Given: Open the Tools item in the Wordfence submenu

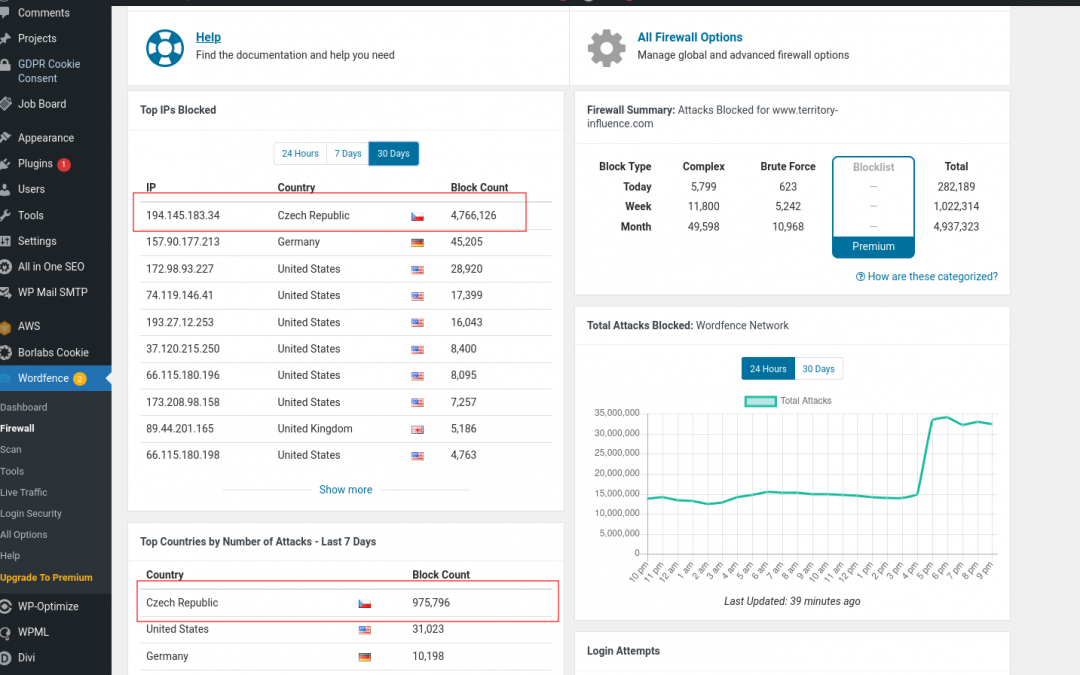Looking at the screenshot, I should coord(12,471).
